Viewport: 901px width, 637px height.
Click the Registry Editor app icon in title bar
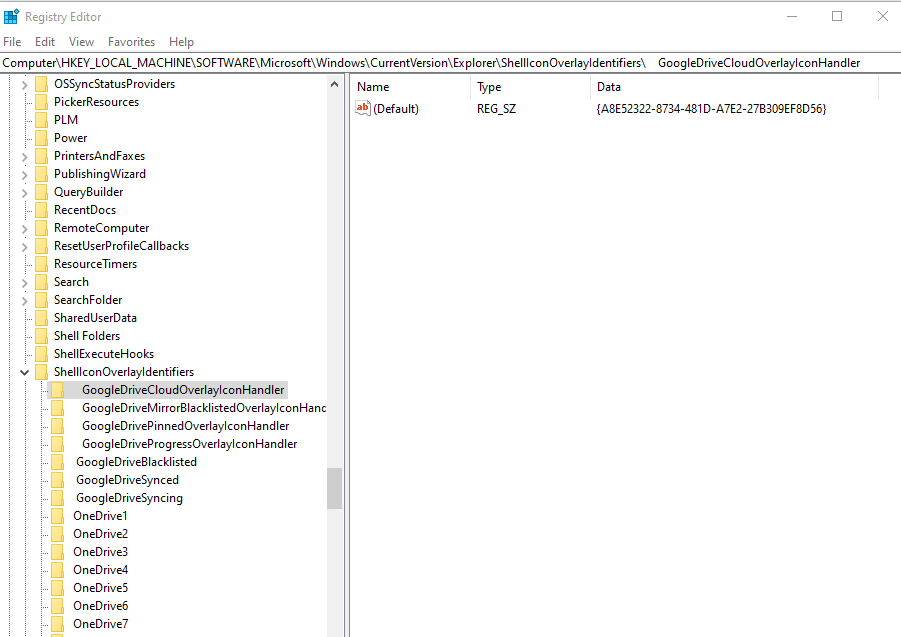(x=11, y=17)
